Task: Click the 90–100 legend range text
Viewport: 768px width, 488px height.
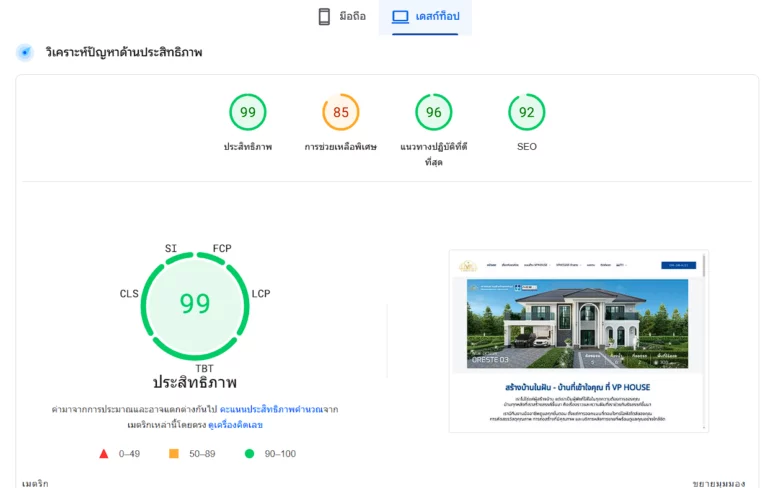Action: [280, 454]
